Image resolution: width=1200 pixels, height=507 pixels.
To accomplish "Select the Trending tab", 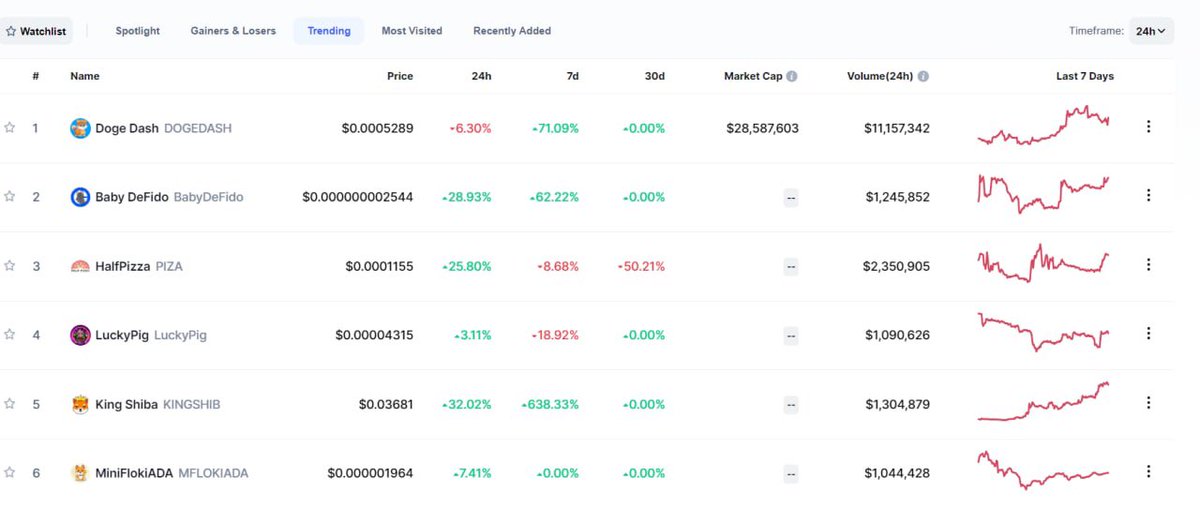I will click(x=329, y=31).
